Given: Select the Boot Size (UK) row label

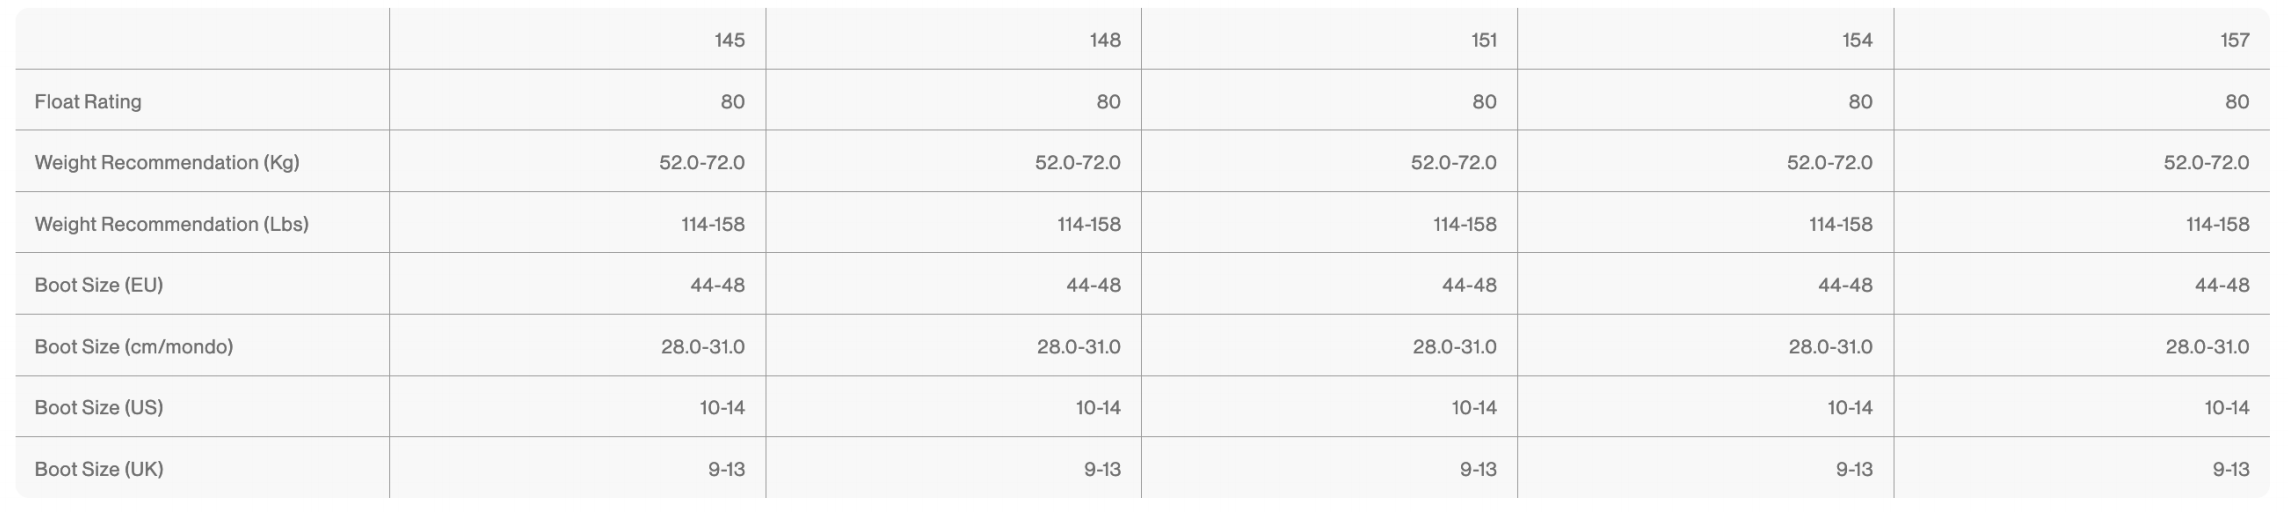Looking at the screenshot, I should (99, 469).
